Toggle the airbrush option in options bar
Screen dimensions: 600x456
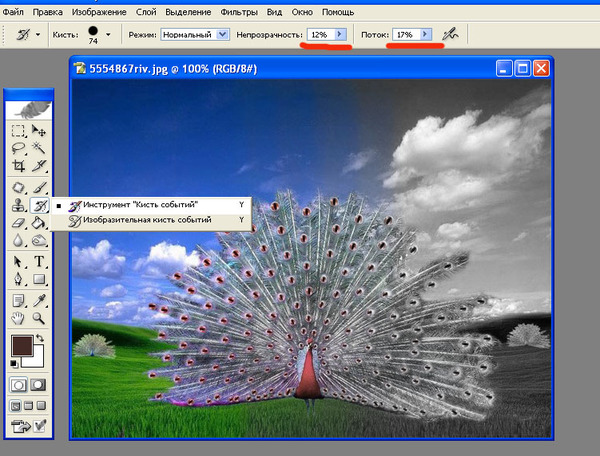point(450,34)
